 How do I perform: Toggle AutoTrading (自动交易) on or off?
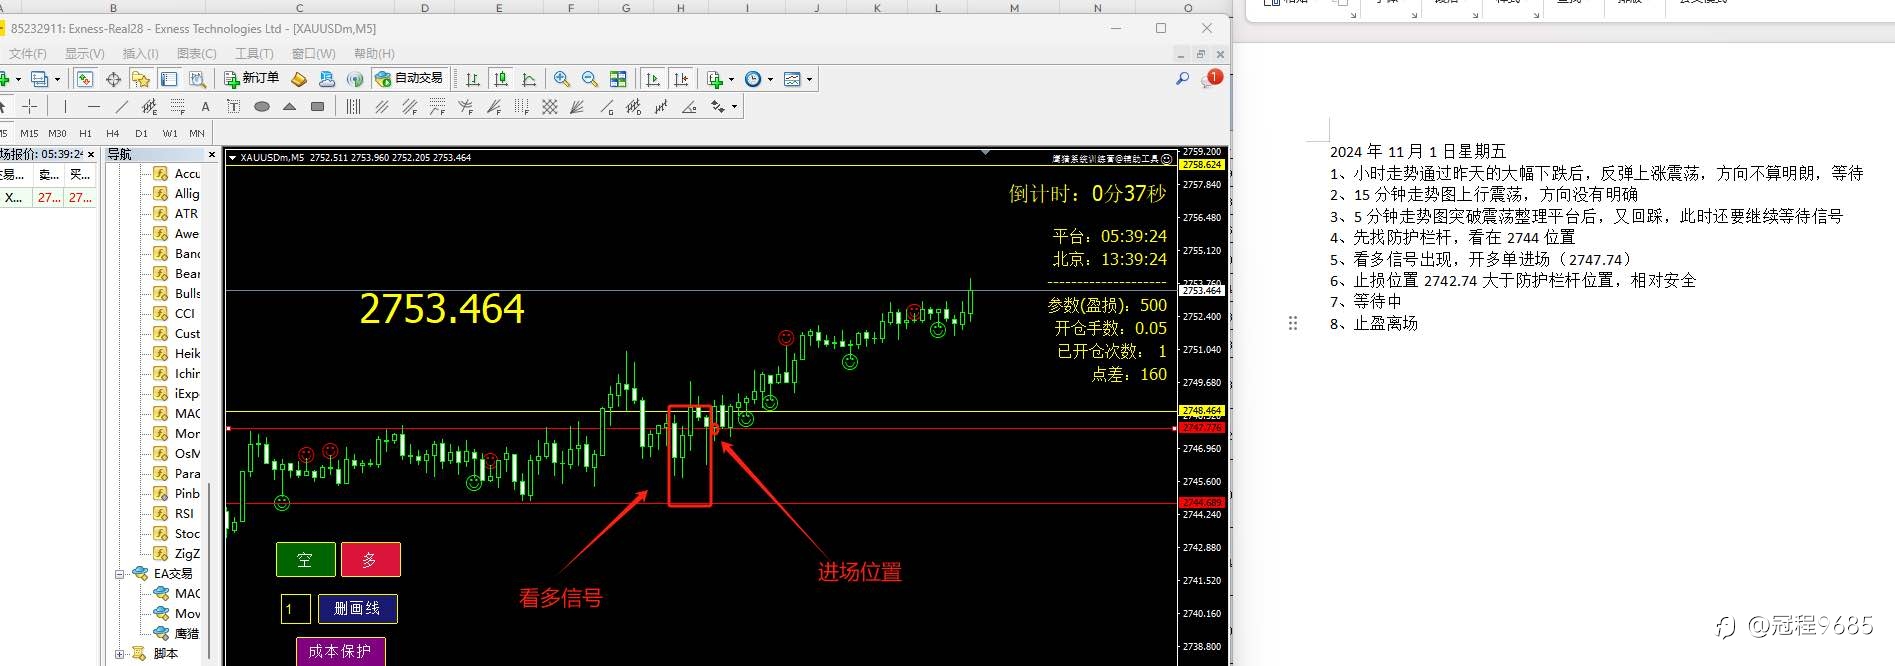coord(409,78)
